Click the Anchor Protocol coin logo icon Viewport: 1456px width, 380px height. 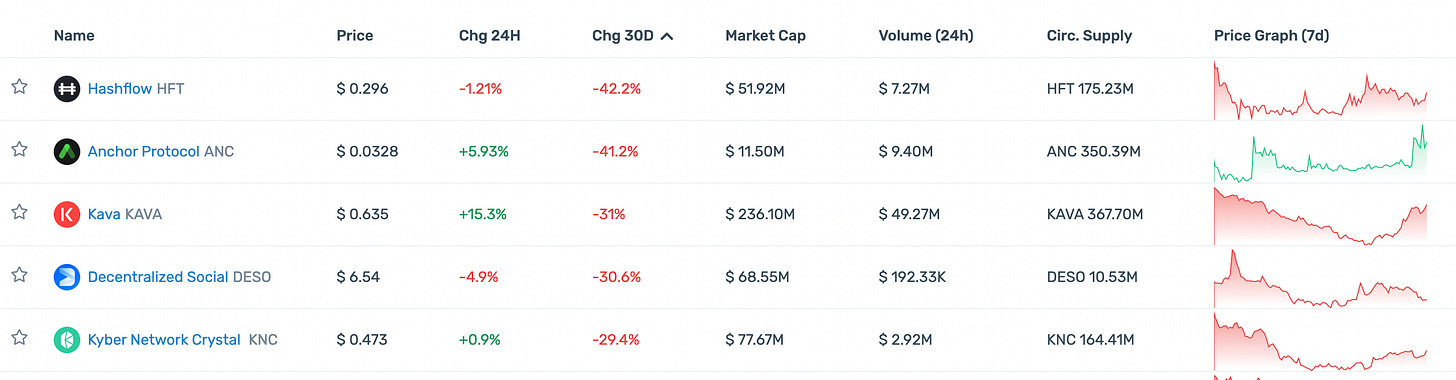[66, 152]
